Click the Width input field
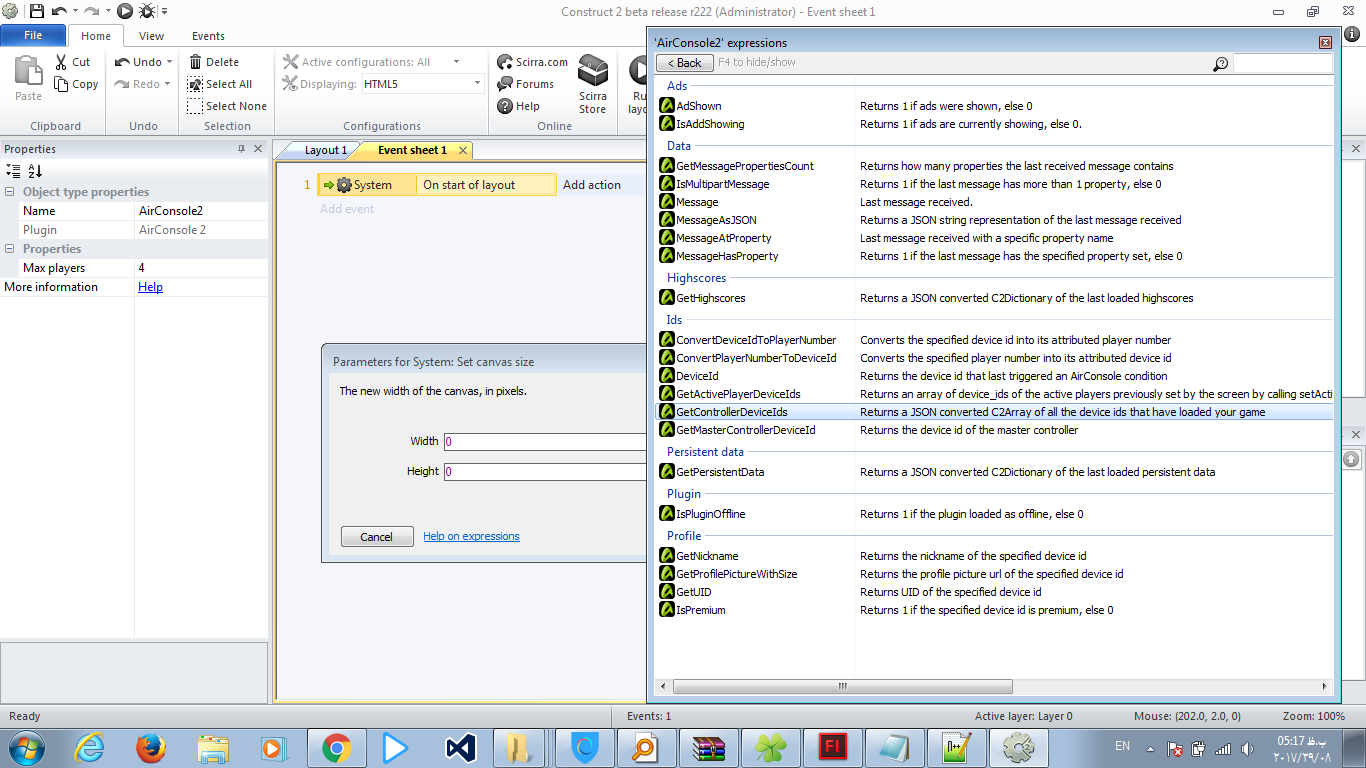The image size is (1366, 768). 544,441
